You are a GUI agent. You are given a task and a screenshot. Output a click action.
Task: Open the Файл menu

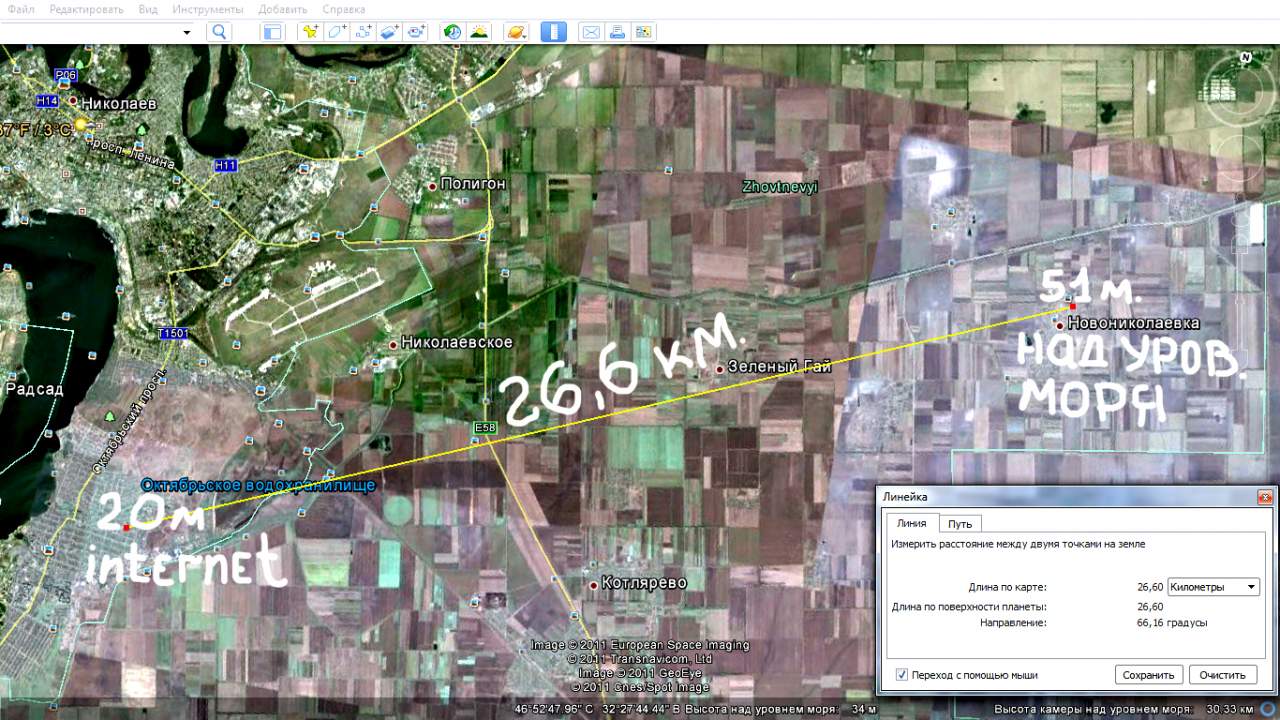click(20, 9)
